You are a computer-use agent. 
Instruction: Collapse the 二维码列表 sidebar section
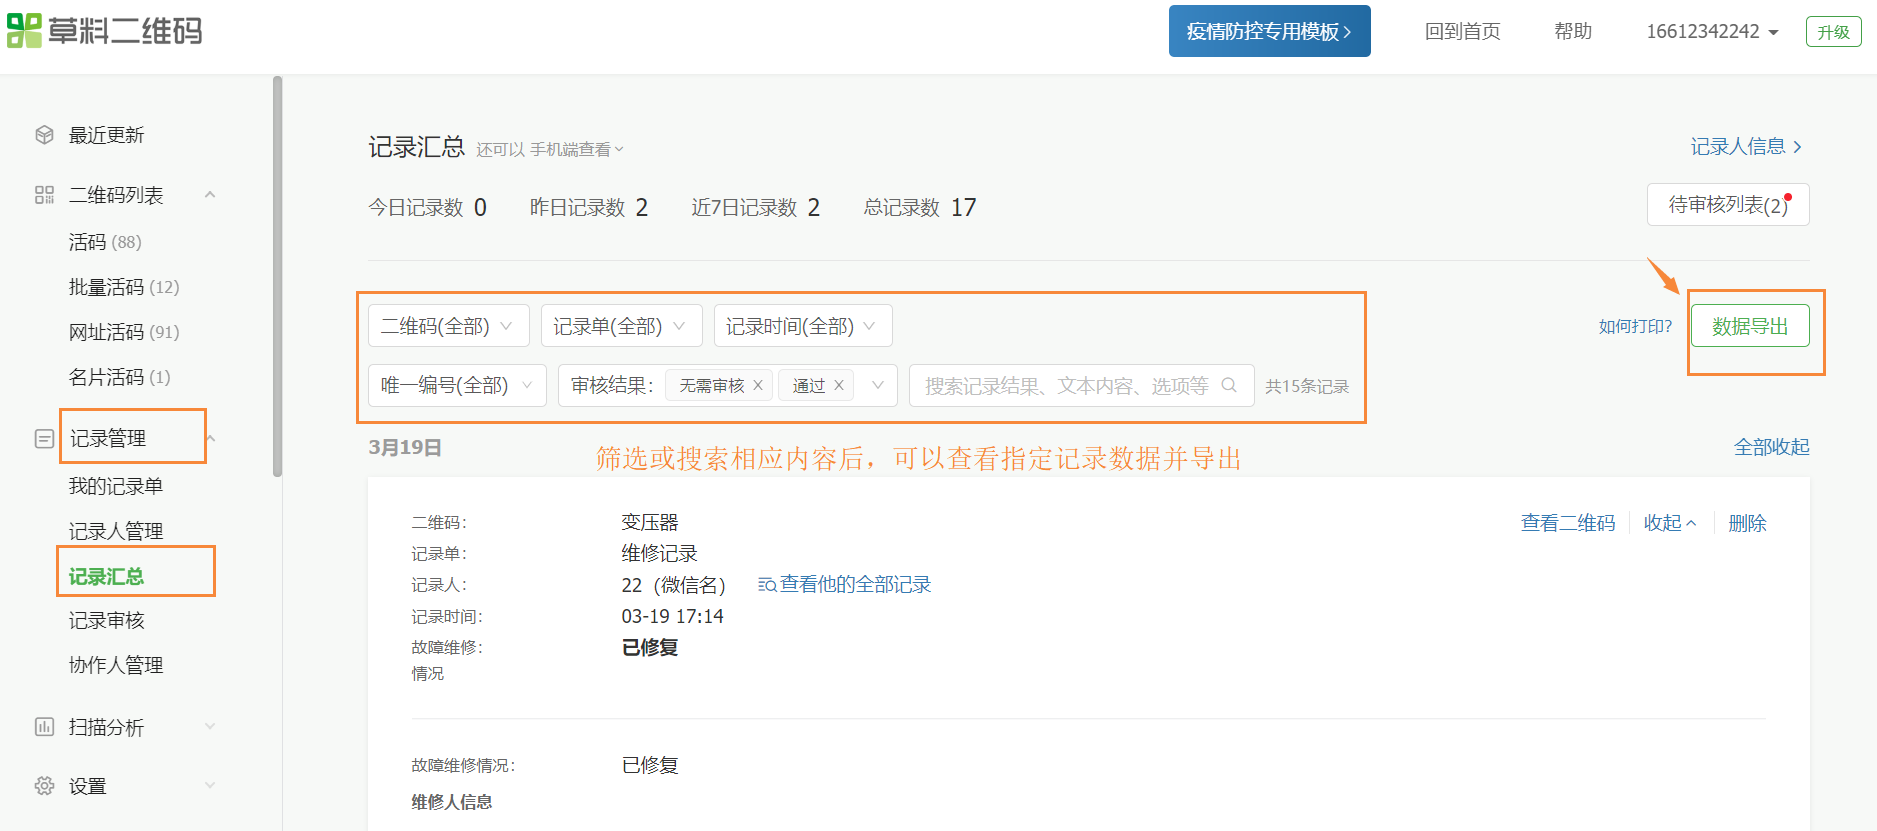(x=210, y=195)
